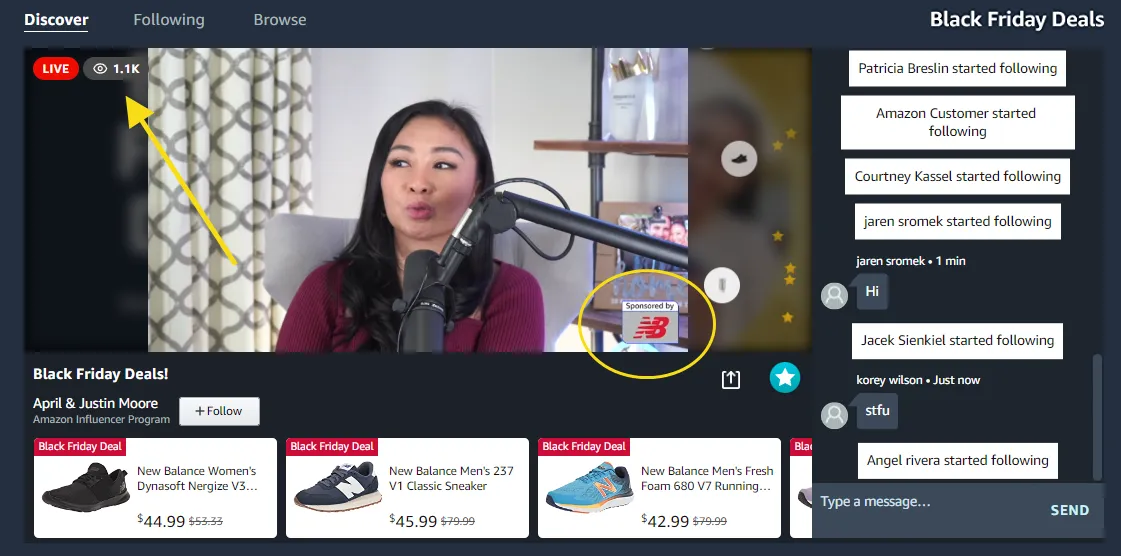The image size is (1121, 556).
Task: Click Patricia Breslin started following notice
Action: point(957,69)
